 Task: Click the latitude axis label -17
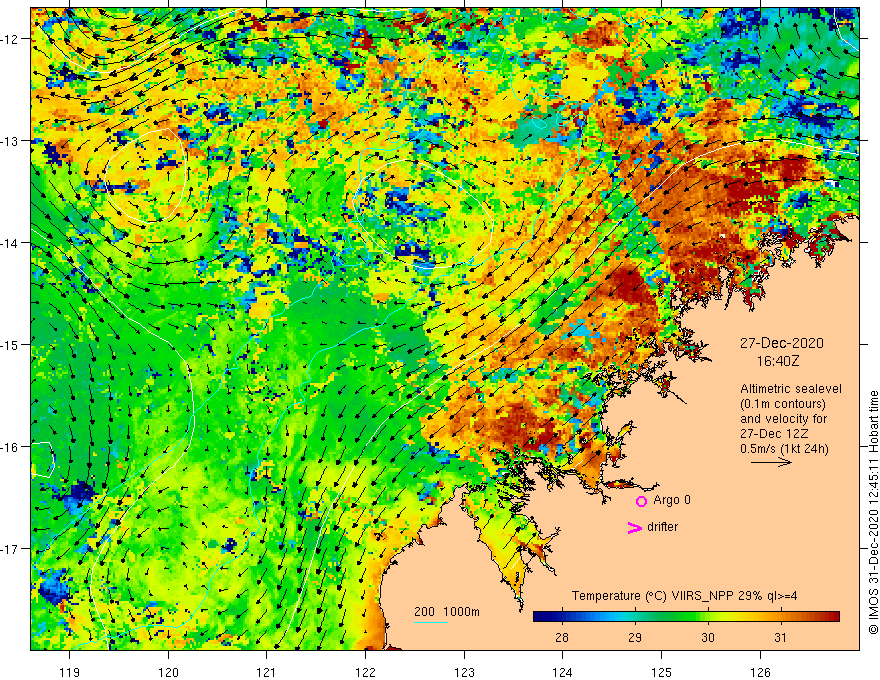click(11, 549)
